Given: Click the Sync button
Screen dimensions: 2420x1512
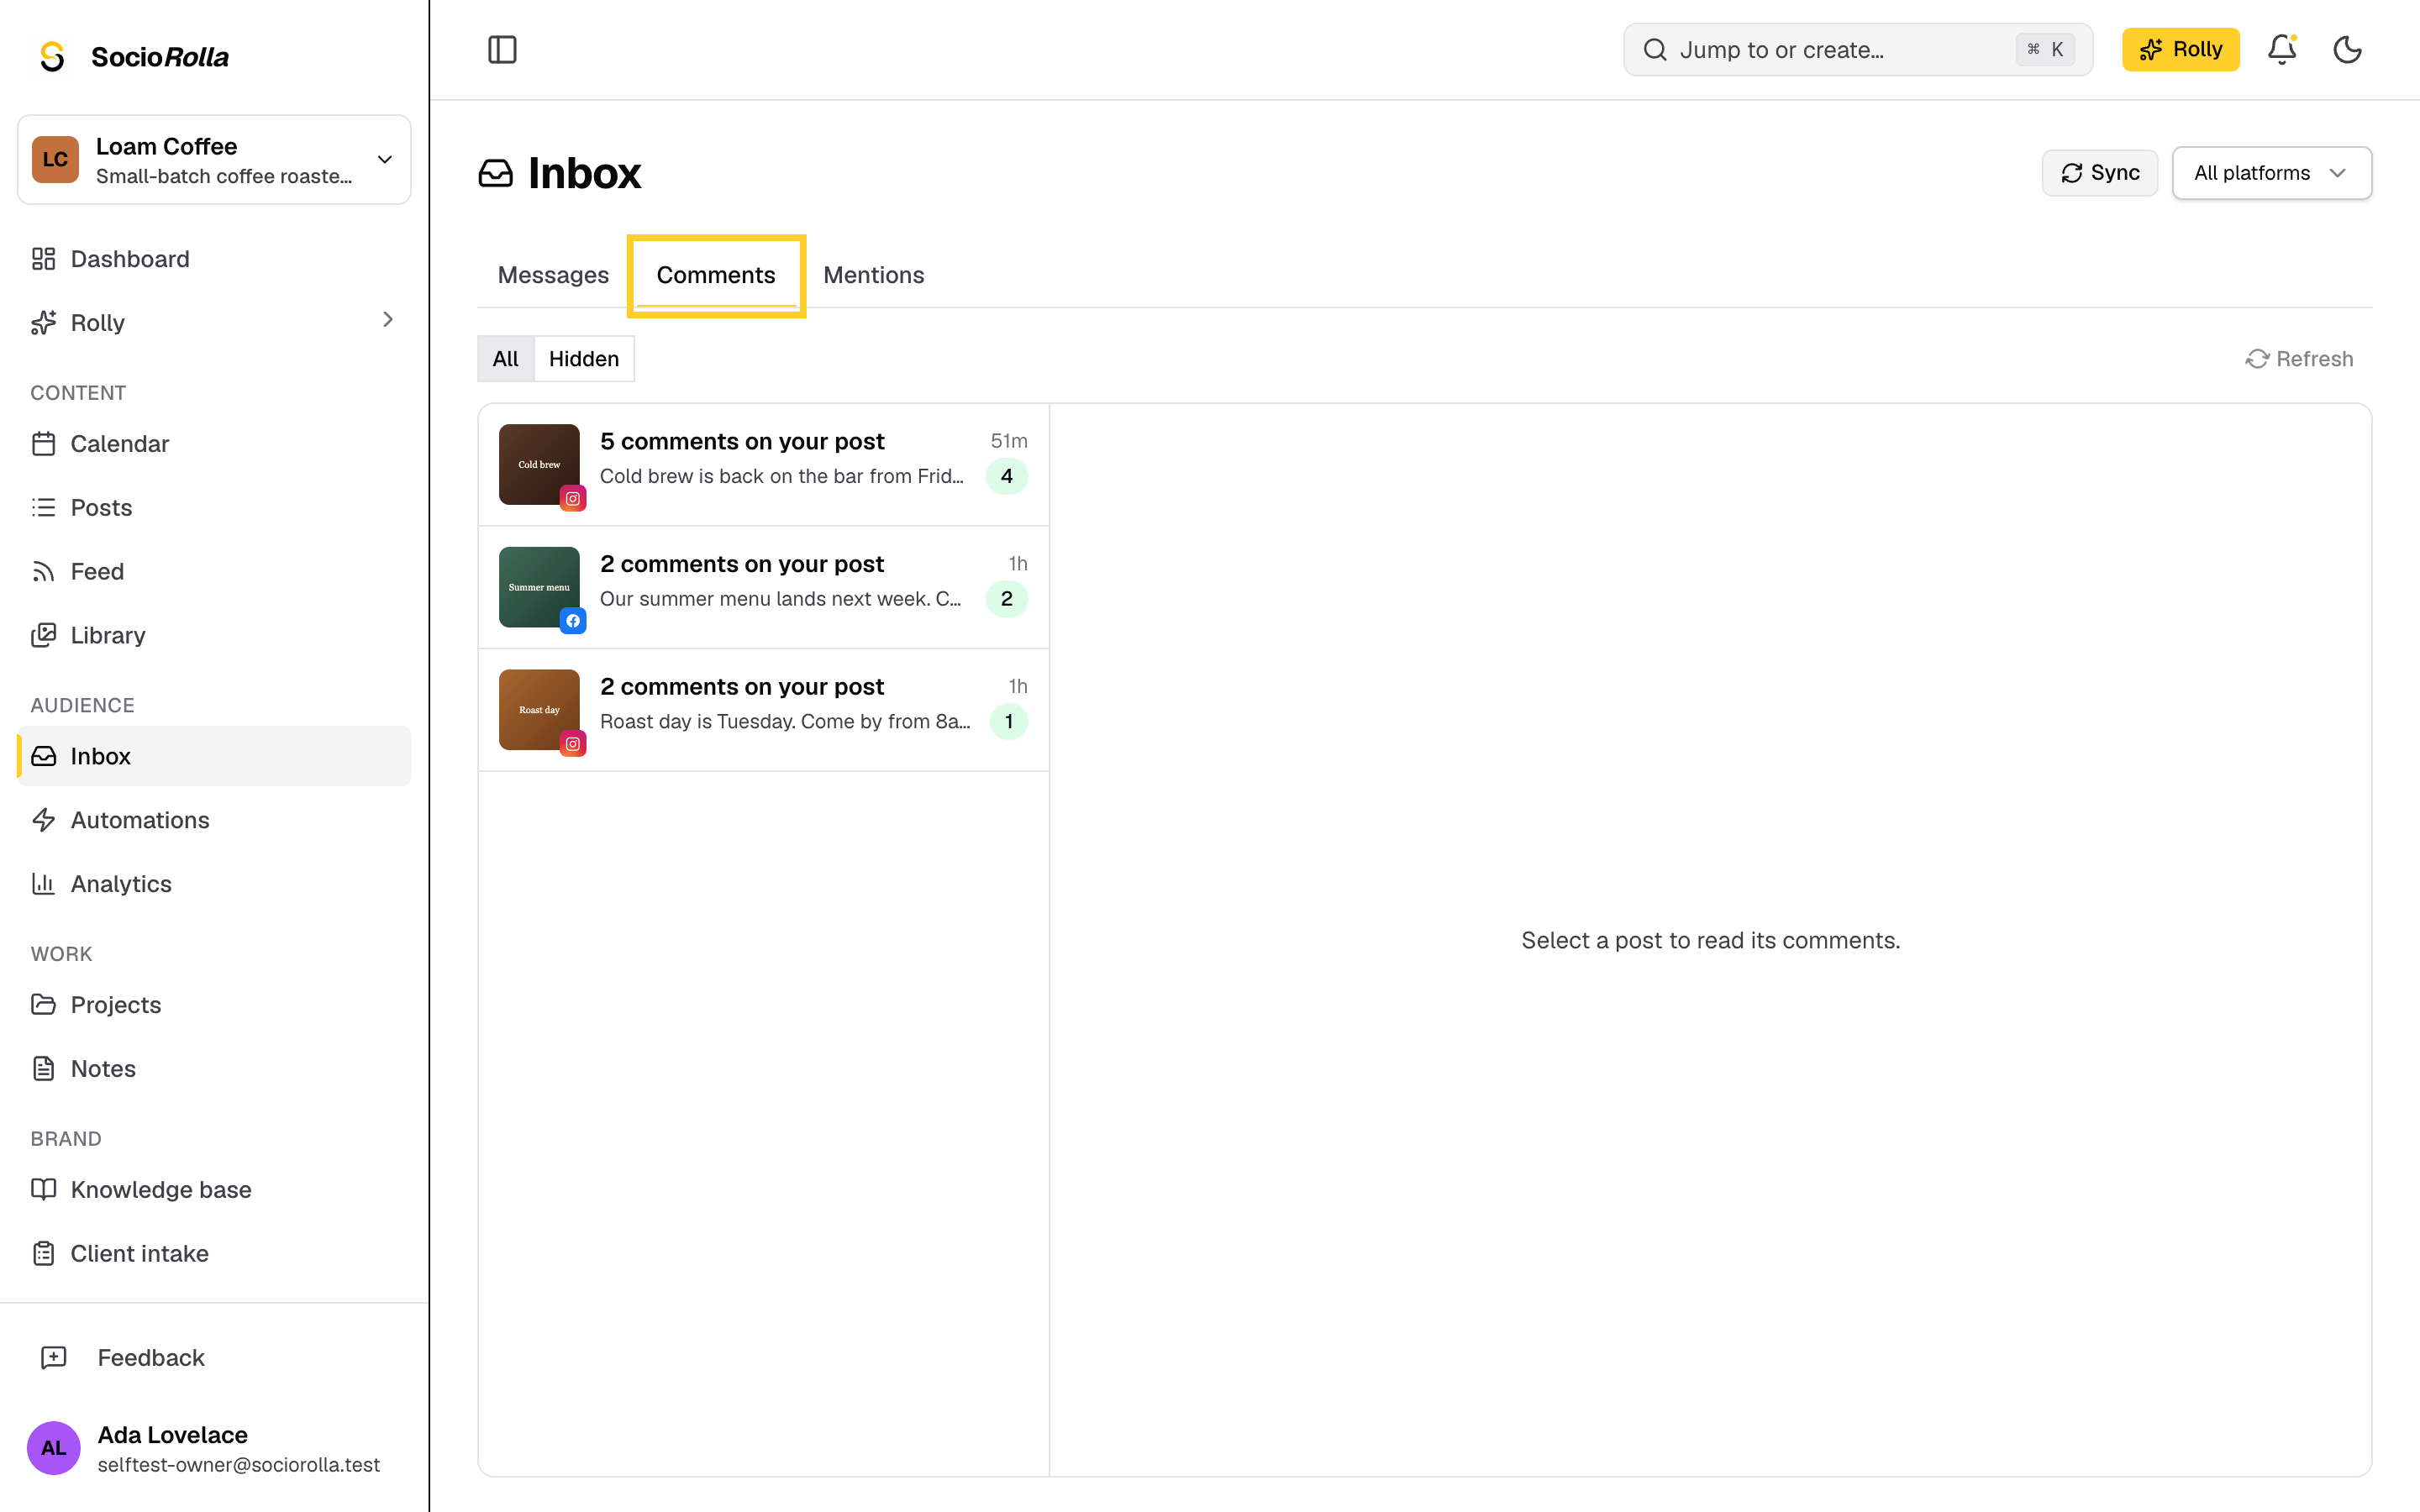Looking at the screenshot, I should (x=2100, y=173).
